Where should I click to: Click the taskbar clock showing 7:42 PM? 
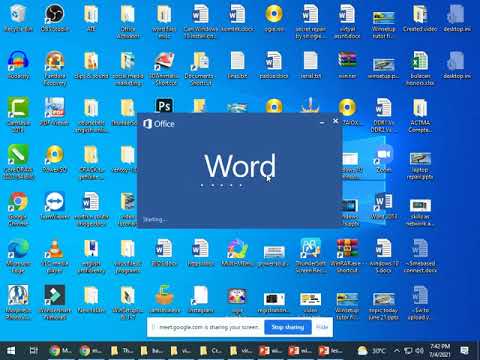tap(440, 351)
